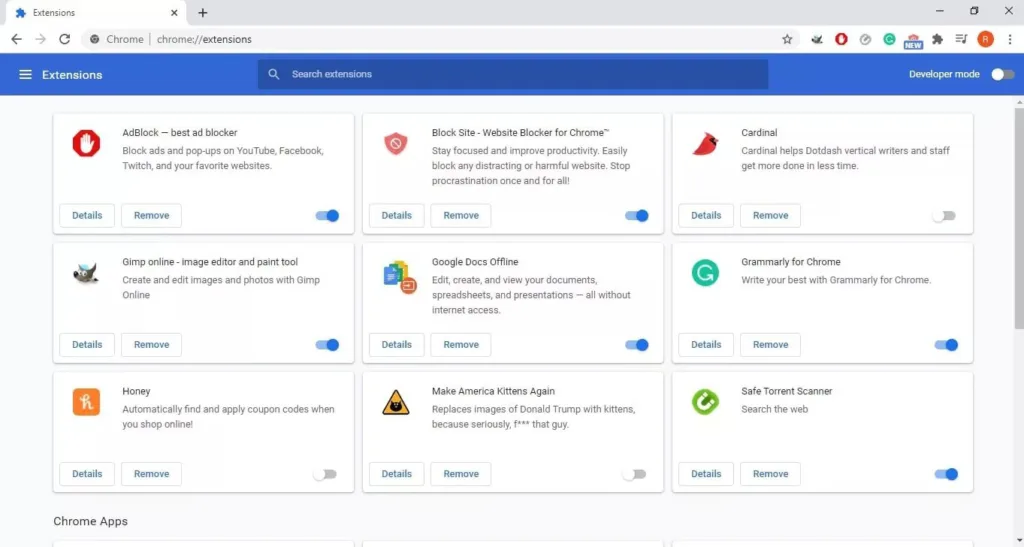
Task: Remove Make America Kittens Again extension
Action: click(461, 474)
